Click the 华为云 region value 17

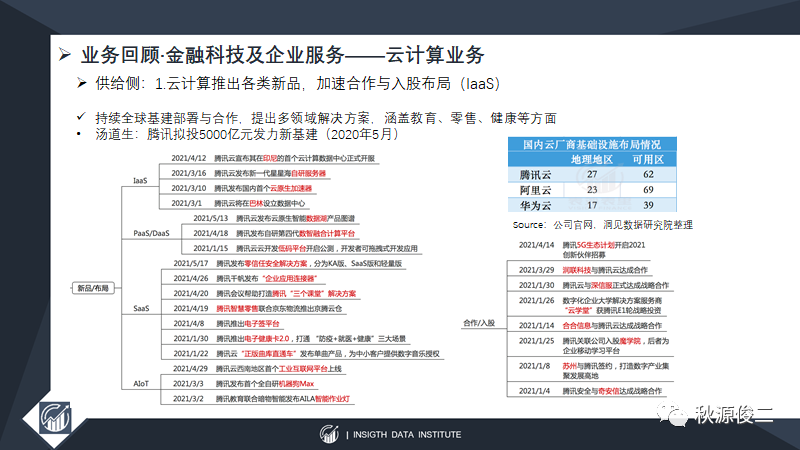pyautogui.click(x=592, y=205)
